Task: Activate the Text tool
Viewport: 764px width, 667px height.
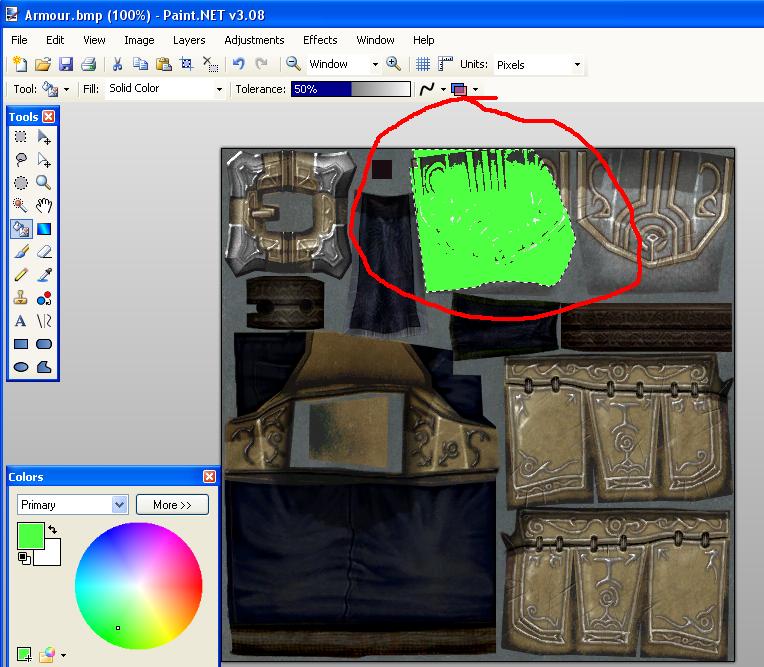Action: tap(20, 321)
